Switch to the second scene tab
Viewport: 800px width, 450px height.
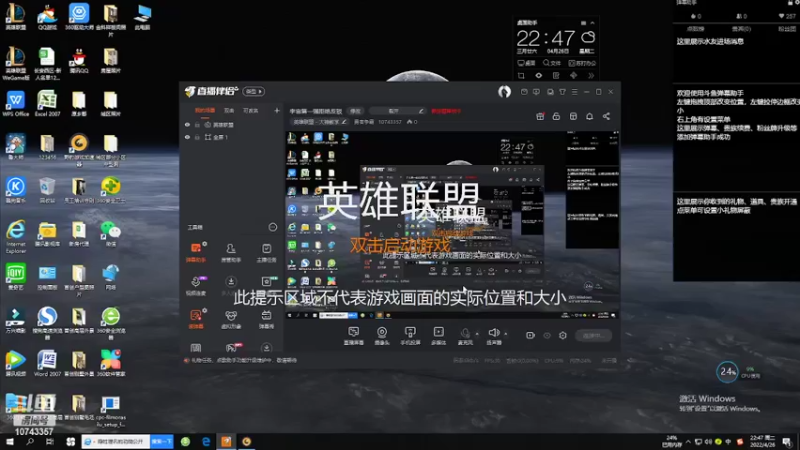click(x=229, y=110)
